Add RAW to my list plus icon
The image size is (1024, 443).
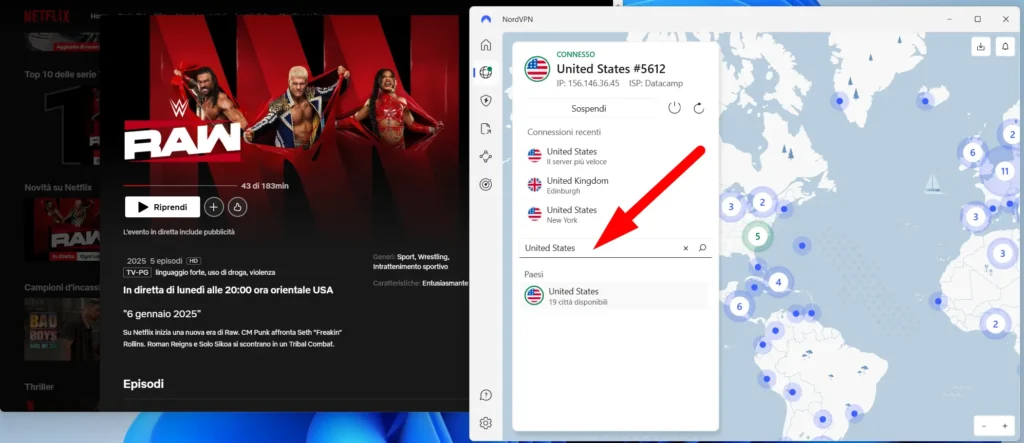point(214,207)
